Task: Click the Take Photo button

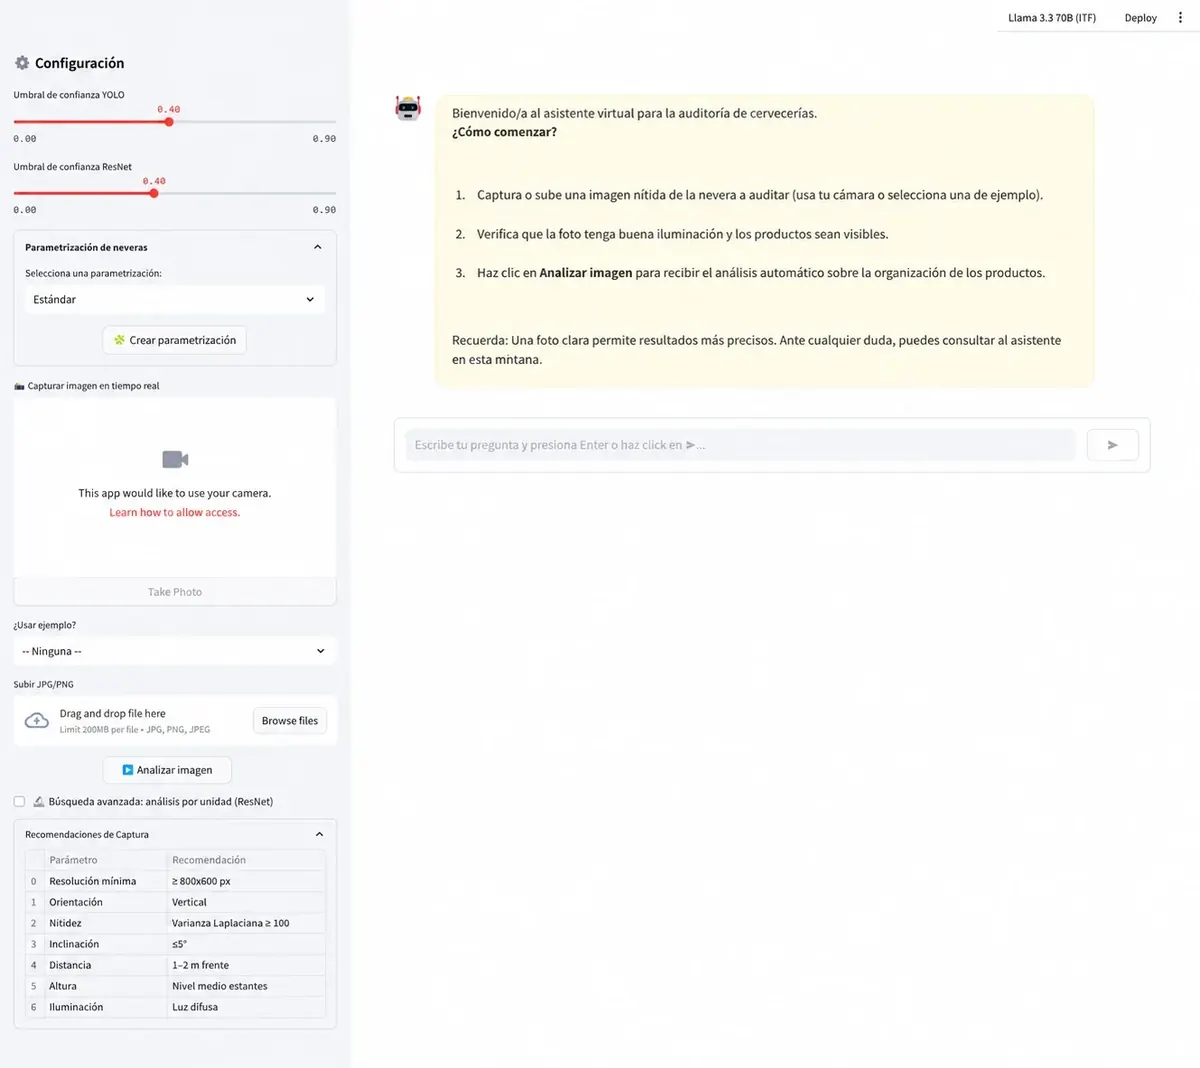Action: (175, 592)
